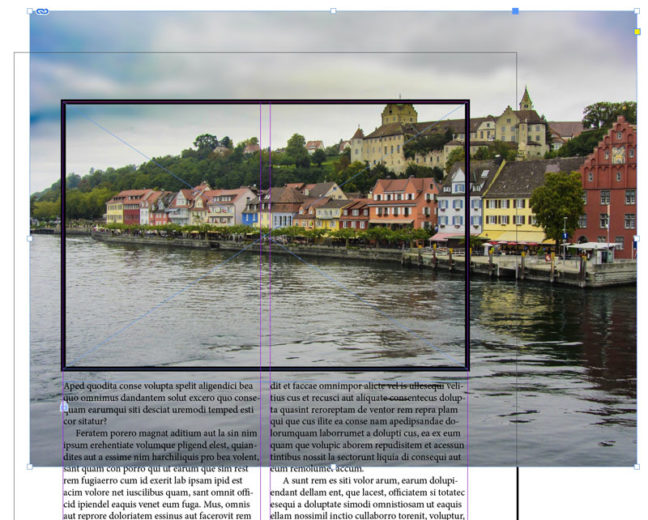Select the bottom-center frame handle

point(333,467)
